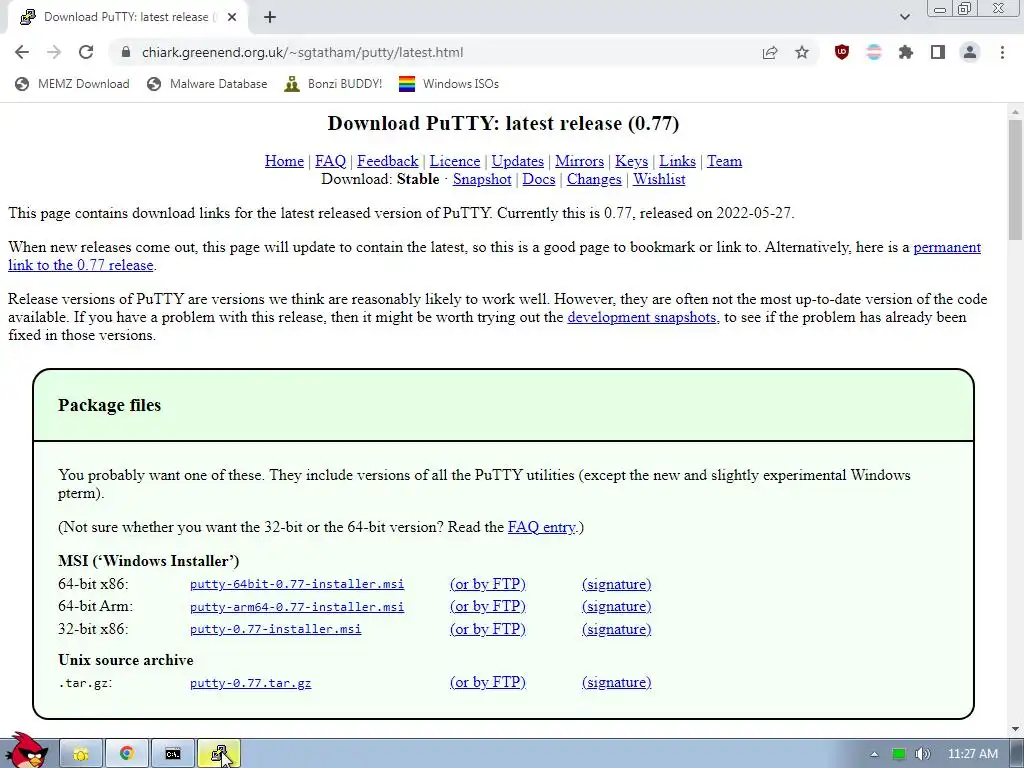Open signature for 32-bit x86 installer
The width and height of the screenshot is (1024, 768).
(616, 629)
